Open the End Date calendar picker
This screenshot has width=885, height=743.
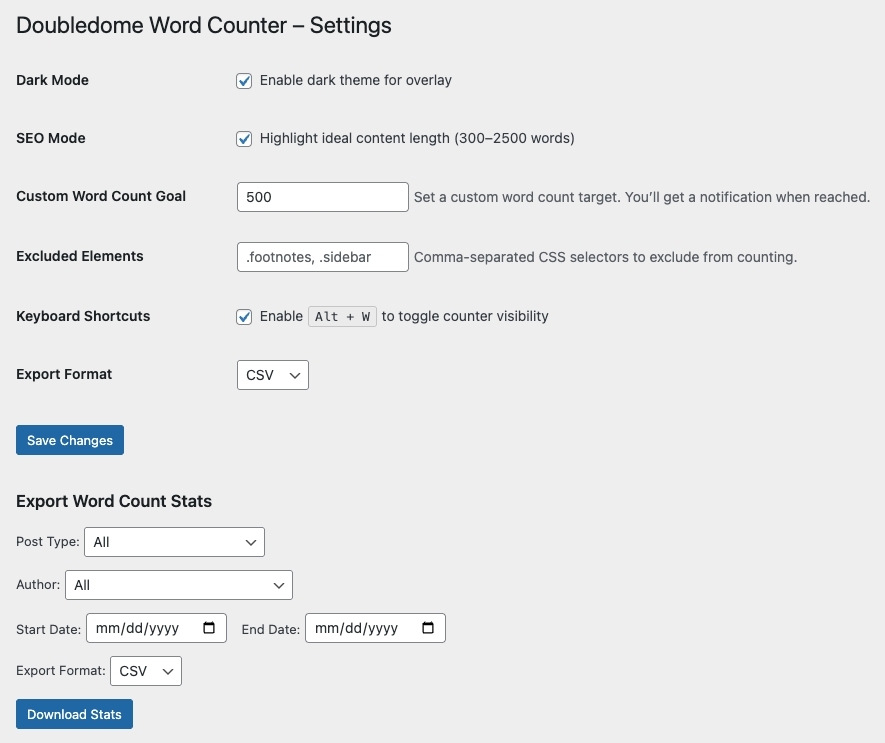point(428,628)
